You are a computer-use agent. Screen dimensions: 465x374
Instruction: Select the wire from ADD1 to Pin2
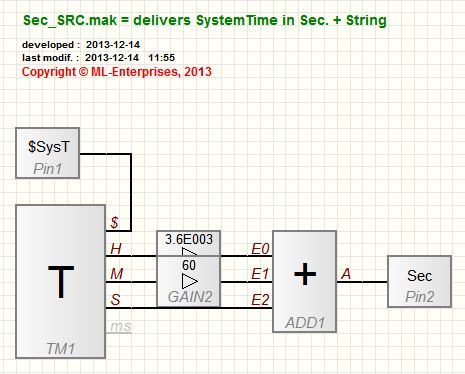click(x=362, y=282)
